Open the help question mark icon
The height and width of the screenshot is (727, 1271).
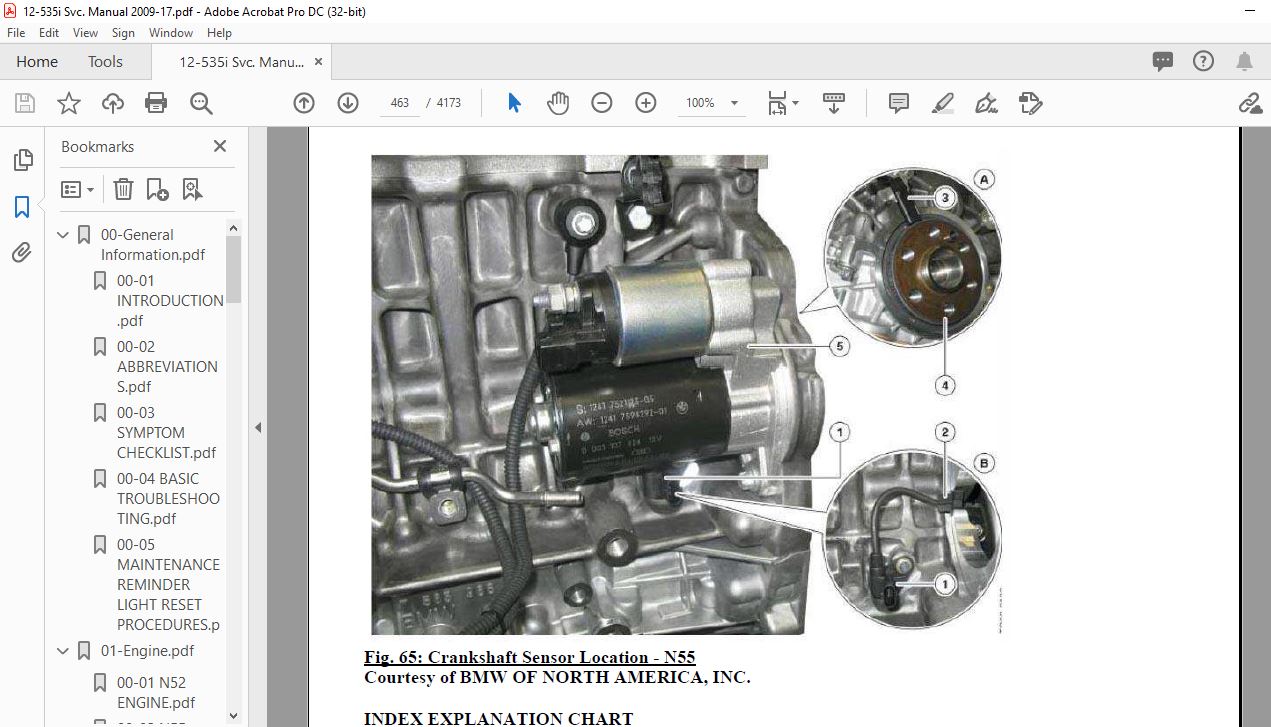tap(1203, 62)
